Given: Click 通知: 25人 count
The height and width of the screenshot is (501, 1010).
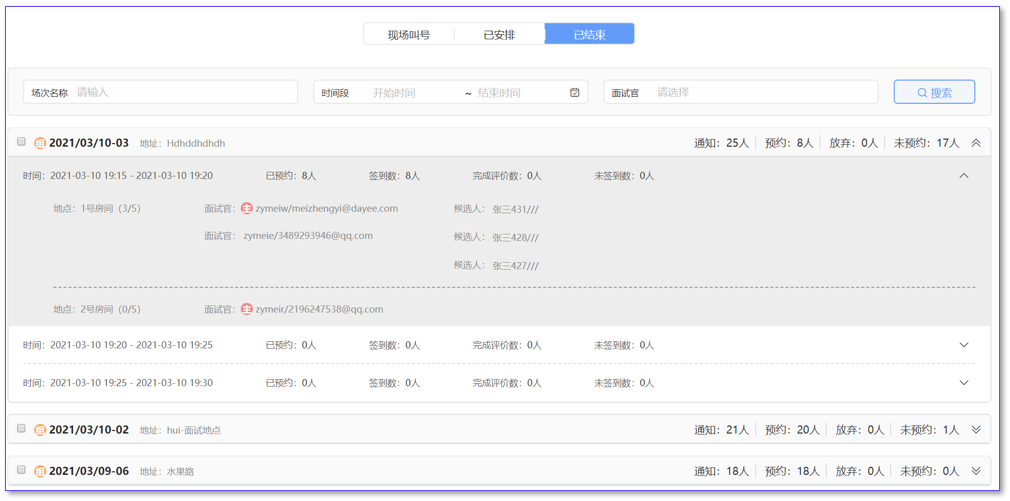Looking at the screenshot, I should (x=721, y=143).
